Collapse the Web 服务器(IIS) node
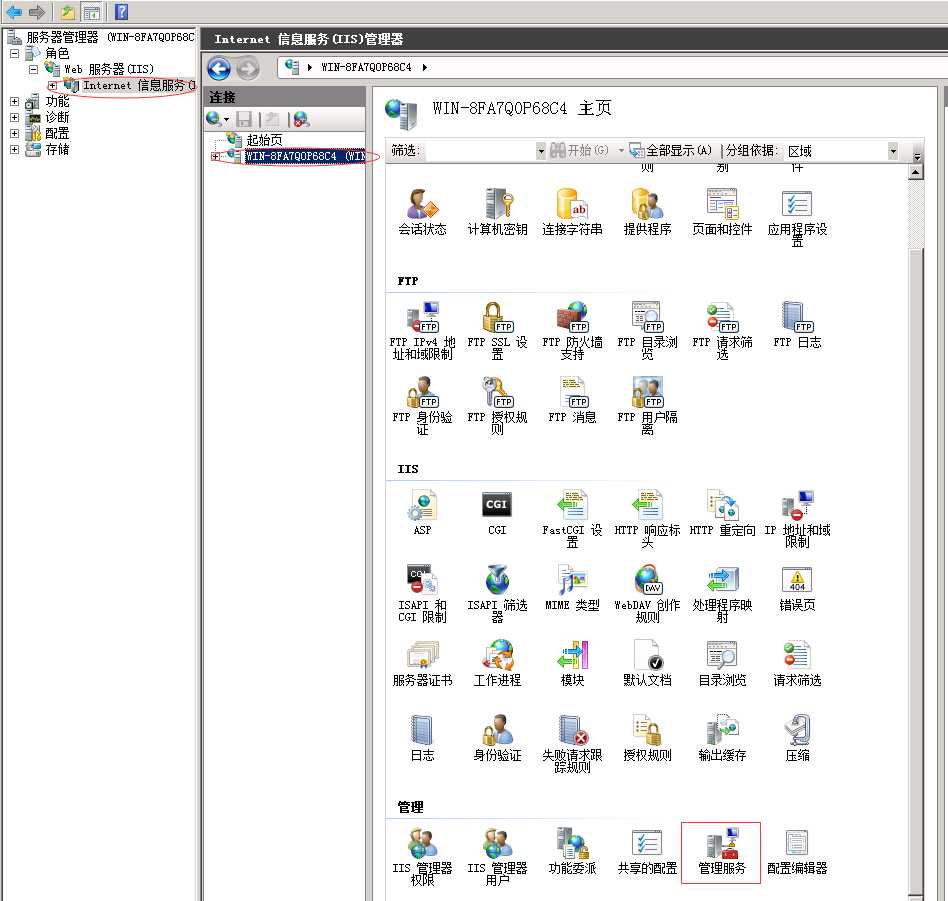This screenshot has width=948, height=901. click(34, 70)
